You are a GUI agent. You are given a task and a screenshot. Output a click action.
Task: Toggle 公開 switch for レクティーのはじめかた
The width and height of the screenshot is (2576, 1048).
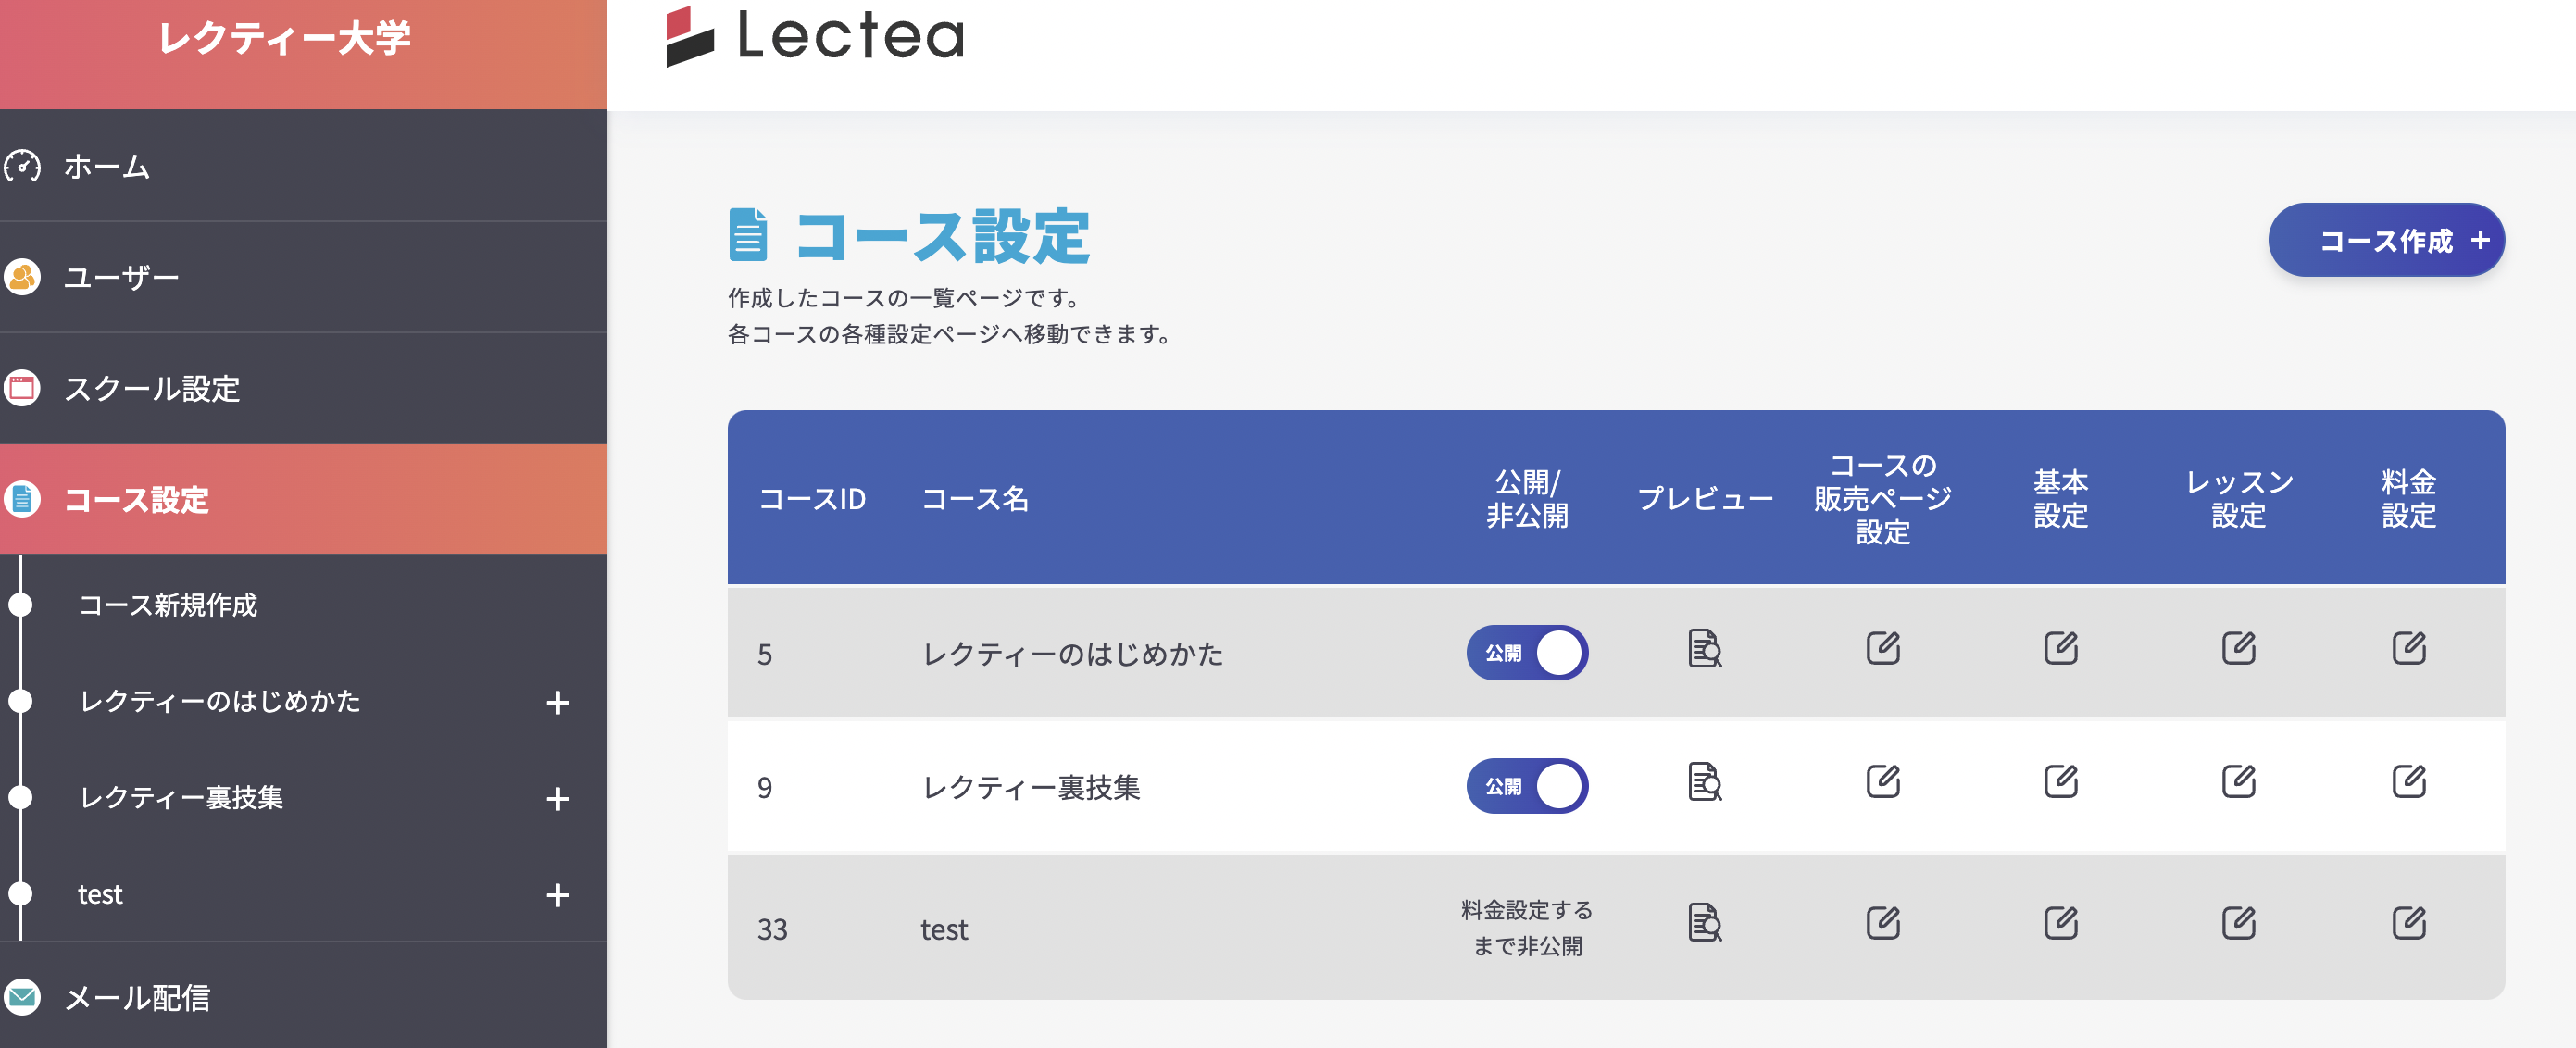point(1527,653)
